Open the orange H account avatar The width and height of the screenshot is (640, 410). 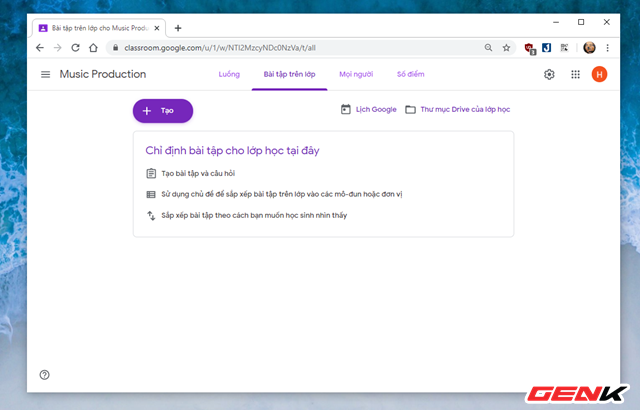point(599,74)
